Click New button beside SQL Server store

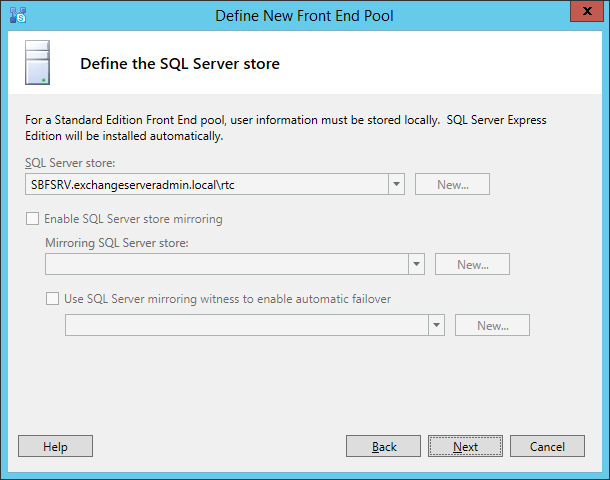tap(452, 184)
